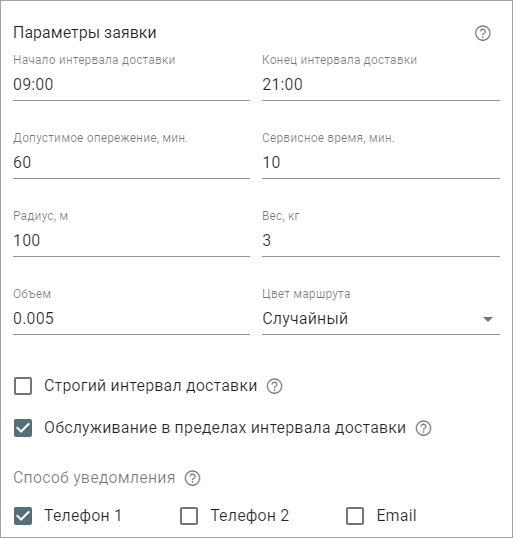The height and width of the screenshot is (538, 513).
Task: Click the Объем input field
Action: pos(131,318)
